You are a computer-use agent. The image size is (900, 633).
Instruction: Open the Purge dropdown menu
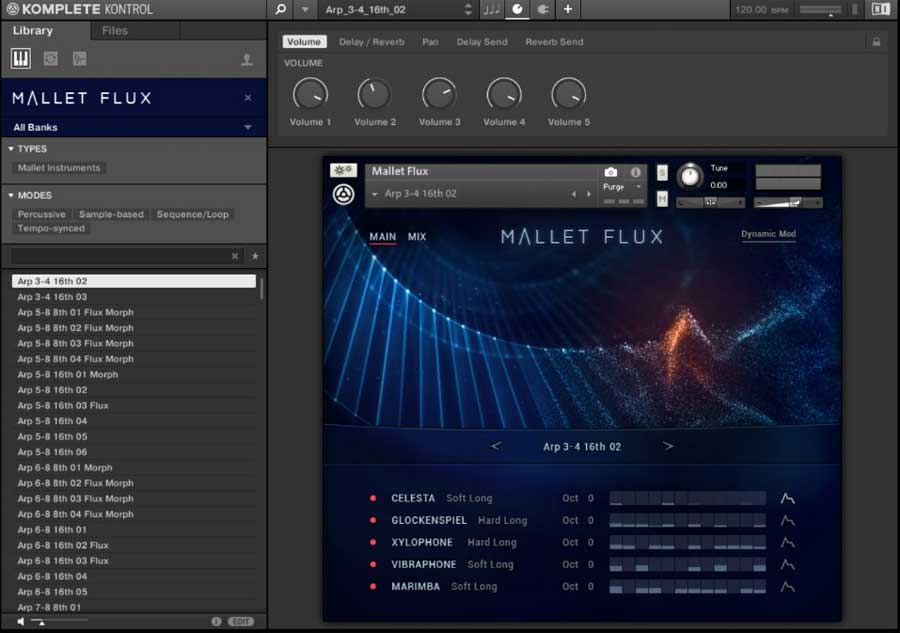point(622,187)
